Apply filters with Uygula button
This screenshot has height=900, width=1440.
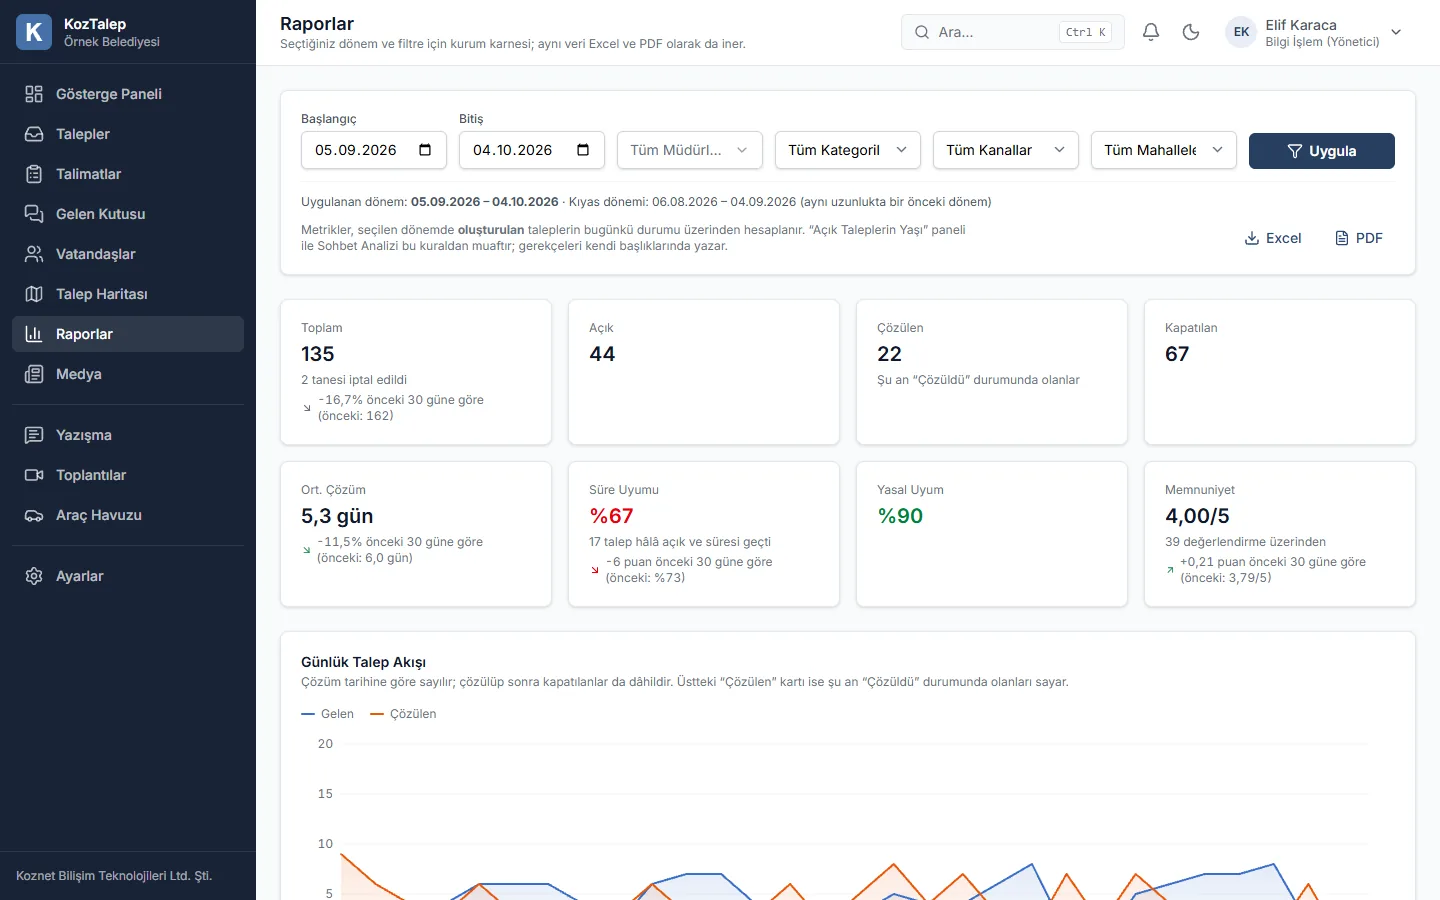point(1322,151)
